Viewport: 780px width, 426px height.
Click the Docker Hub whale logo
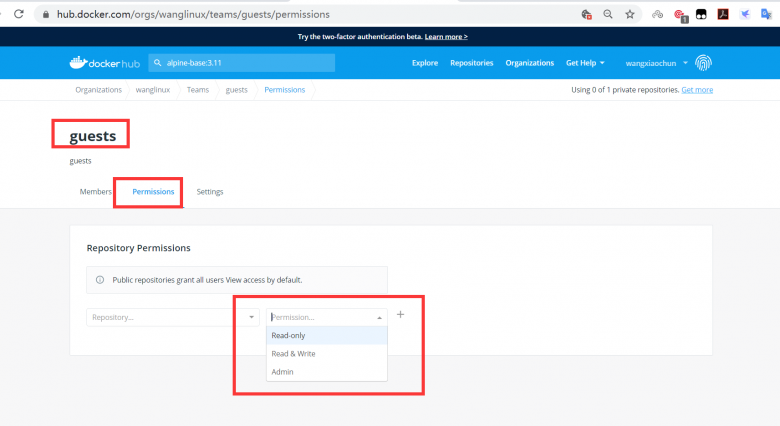click(x=104, y=63)
